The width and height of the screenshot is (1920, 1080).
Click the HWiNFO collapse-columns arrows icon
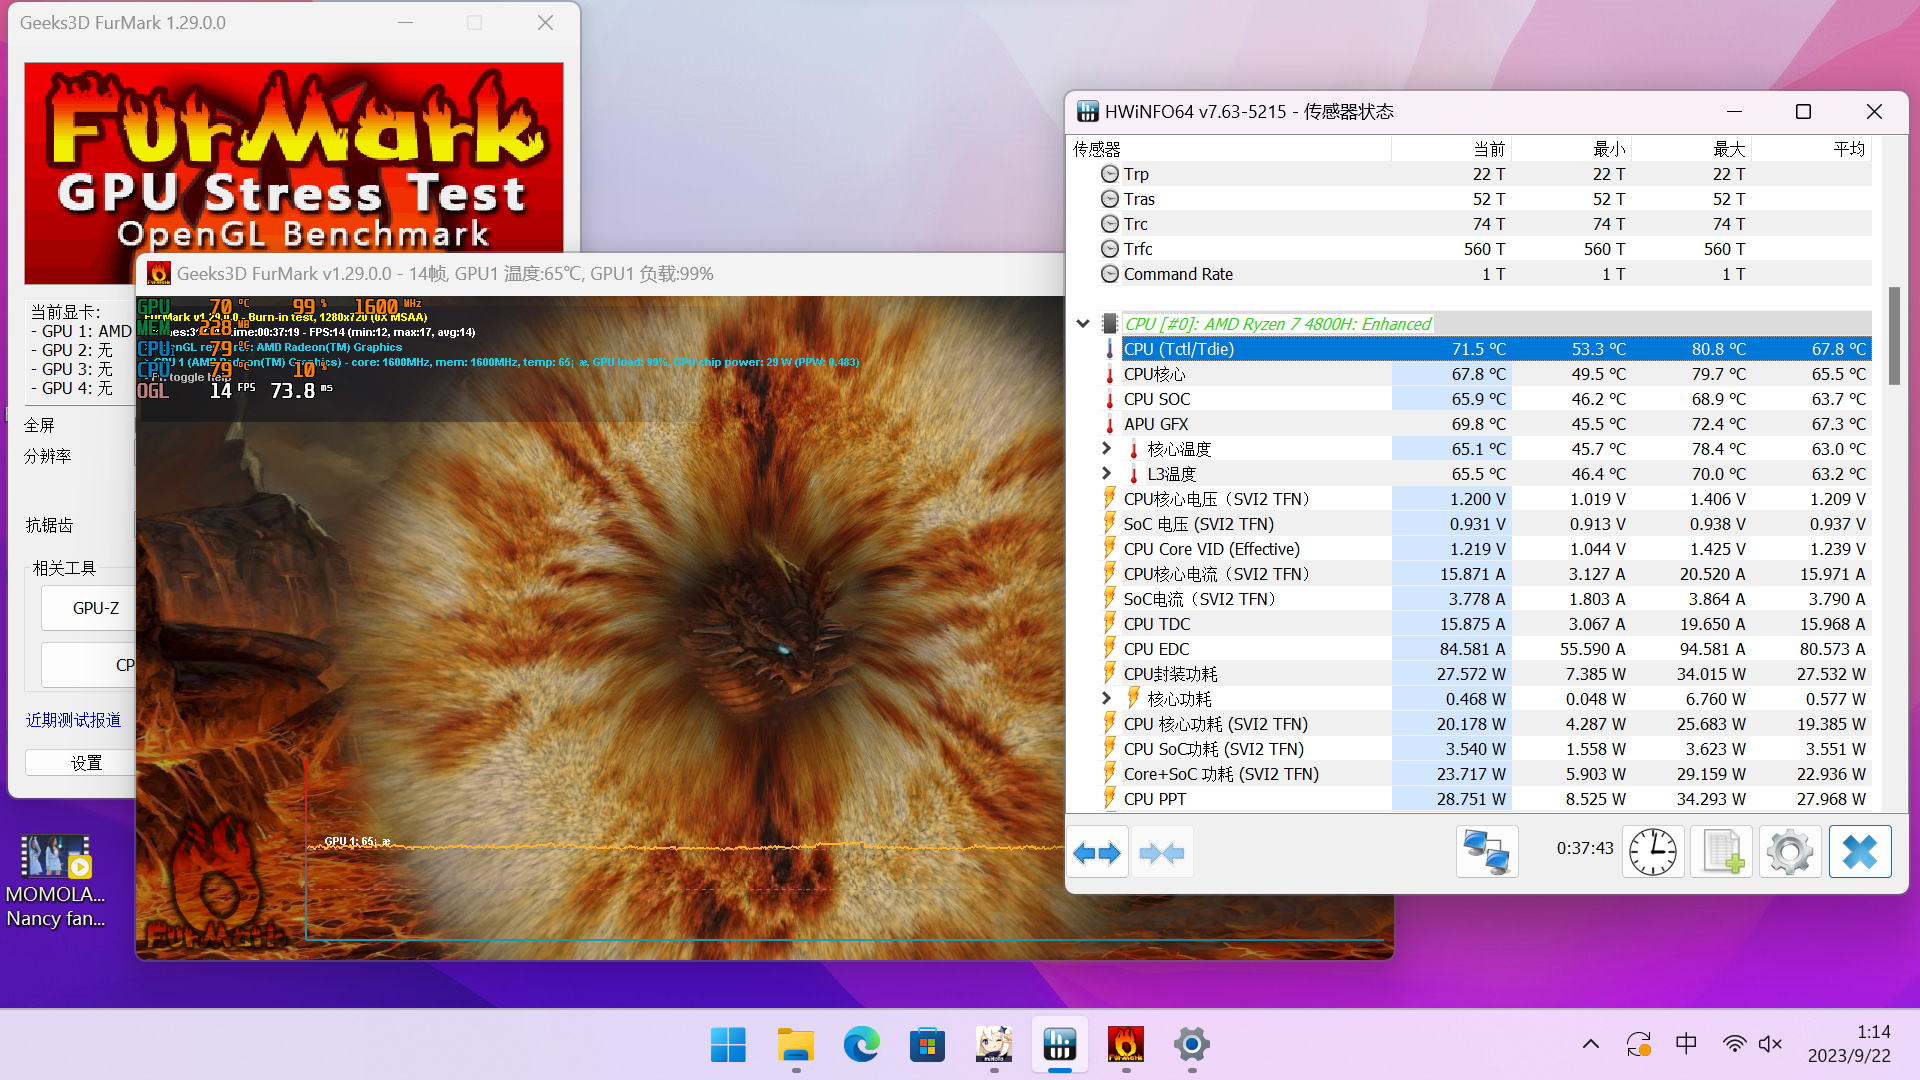click(x=1161, y=853)
